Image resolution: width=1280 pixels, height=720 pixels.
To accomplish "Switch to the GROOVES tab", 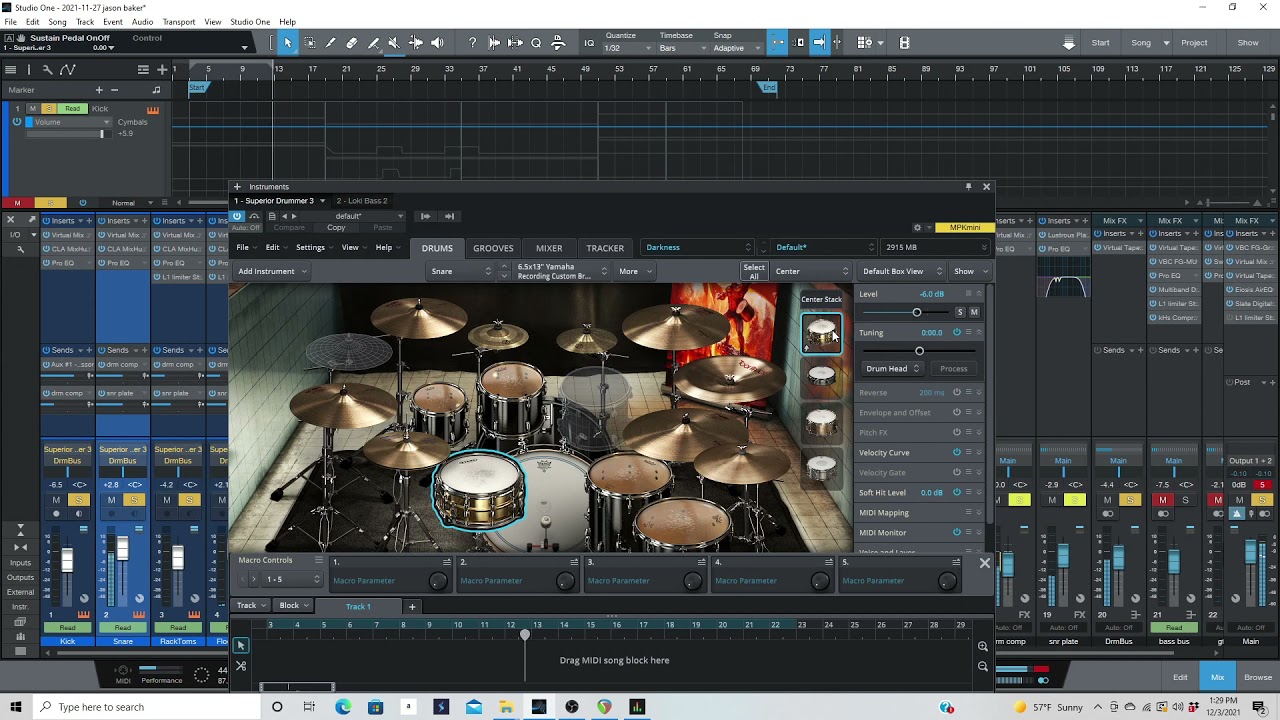I will pyautogui.click(x=493, y=248).
